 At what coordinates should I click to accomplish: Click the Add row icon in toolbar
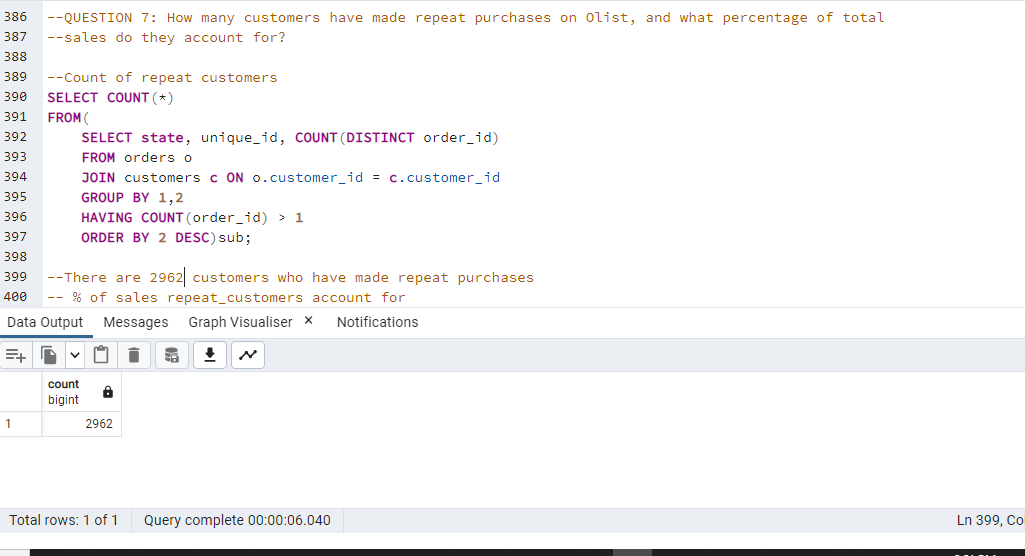[16, 355]
